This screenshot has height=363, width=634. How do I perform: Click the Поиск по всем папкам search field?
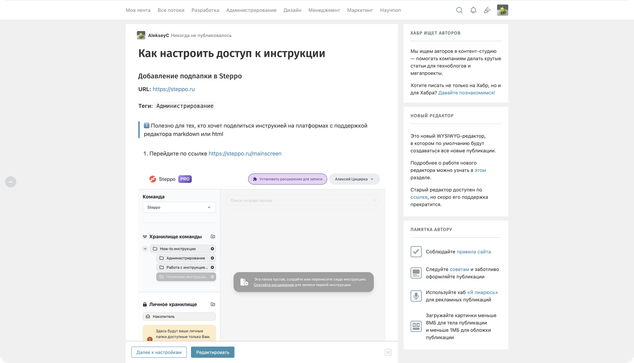(x=302, y=200)
